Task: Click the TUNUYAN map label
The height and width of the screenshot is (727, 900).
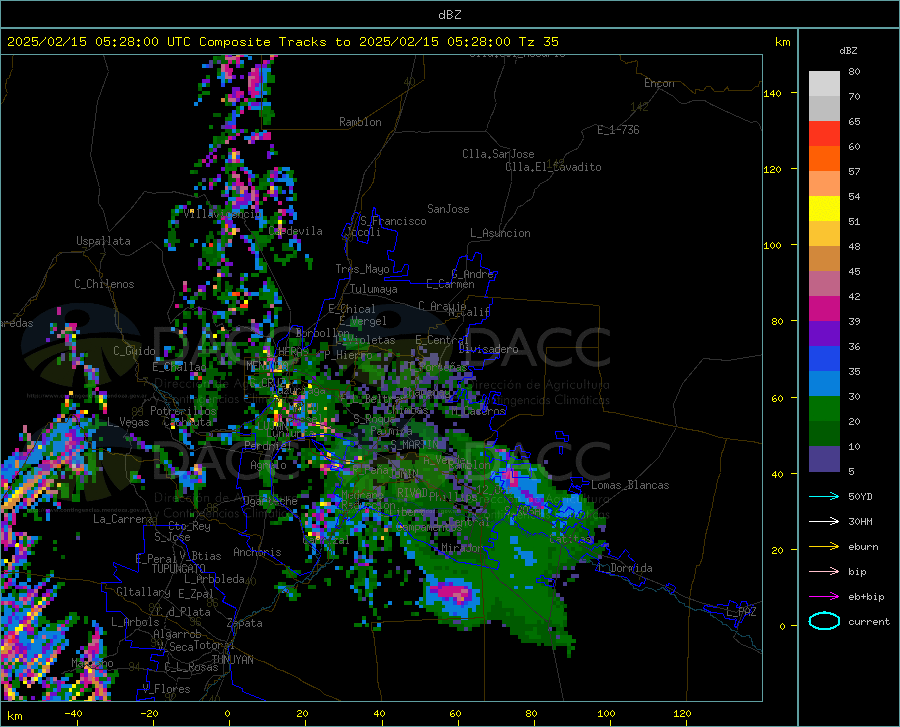Action: (232, 660)
